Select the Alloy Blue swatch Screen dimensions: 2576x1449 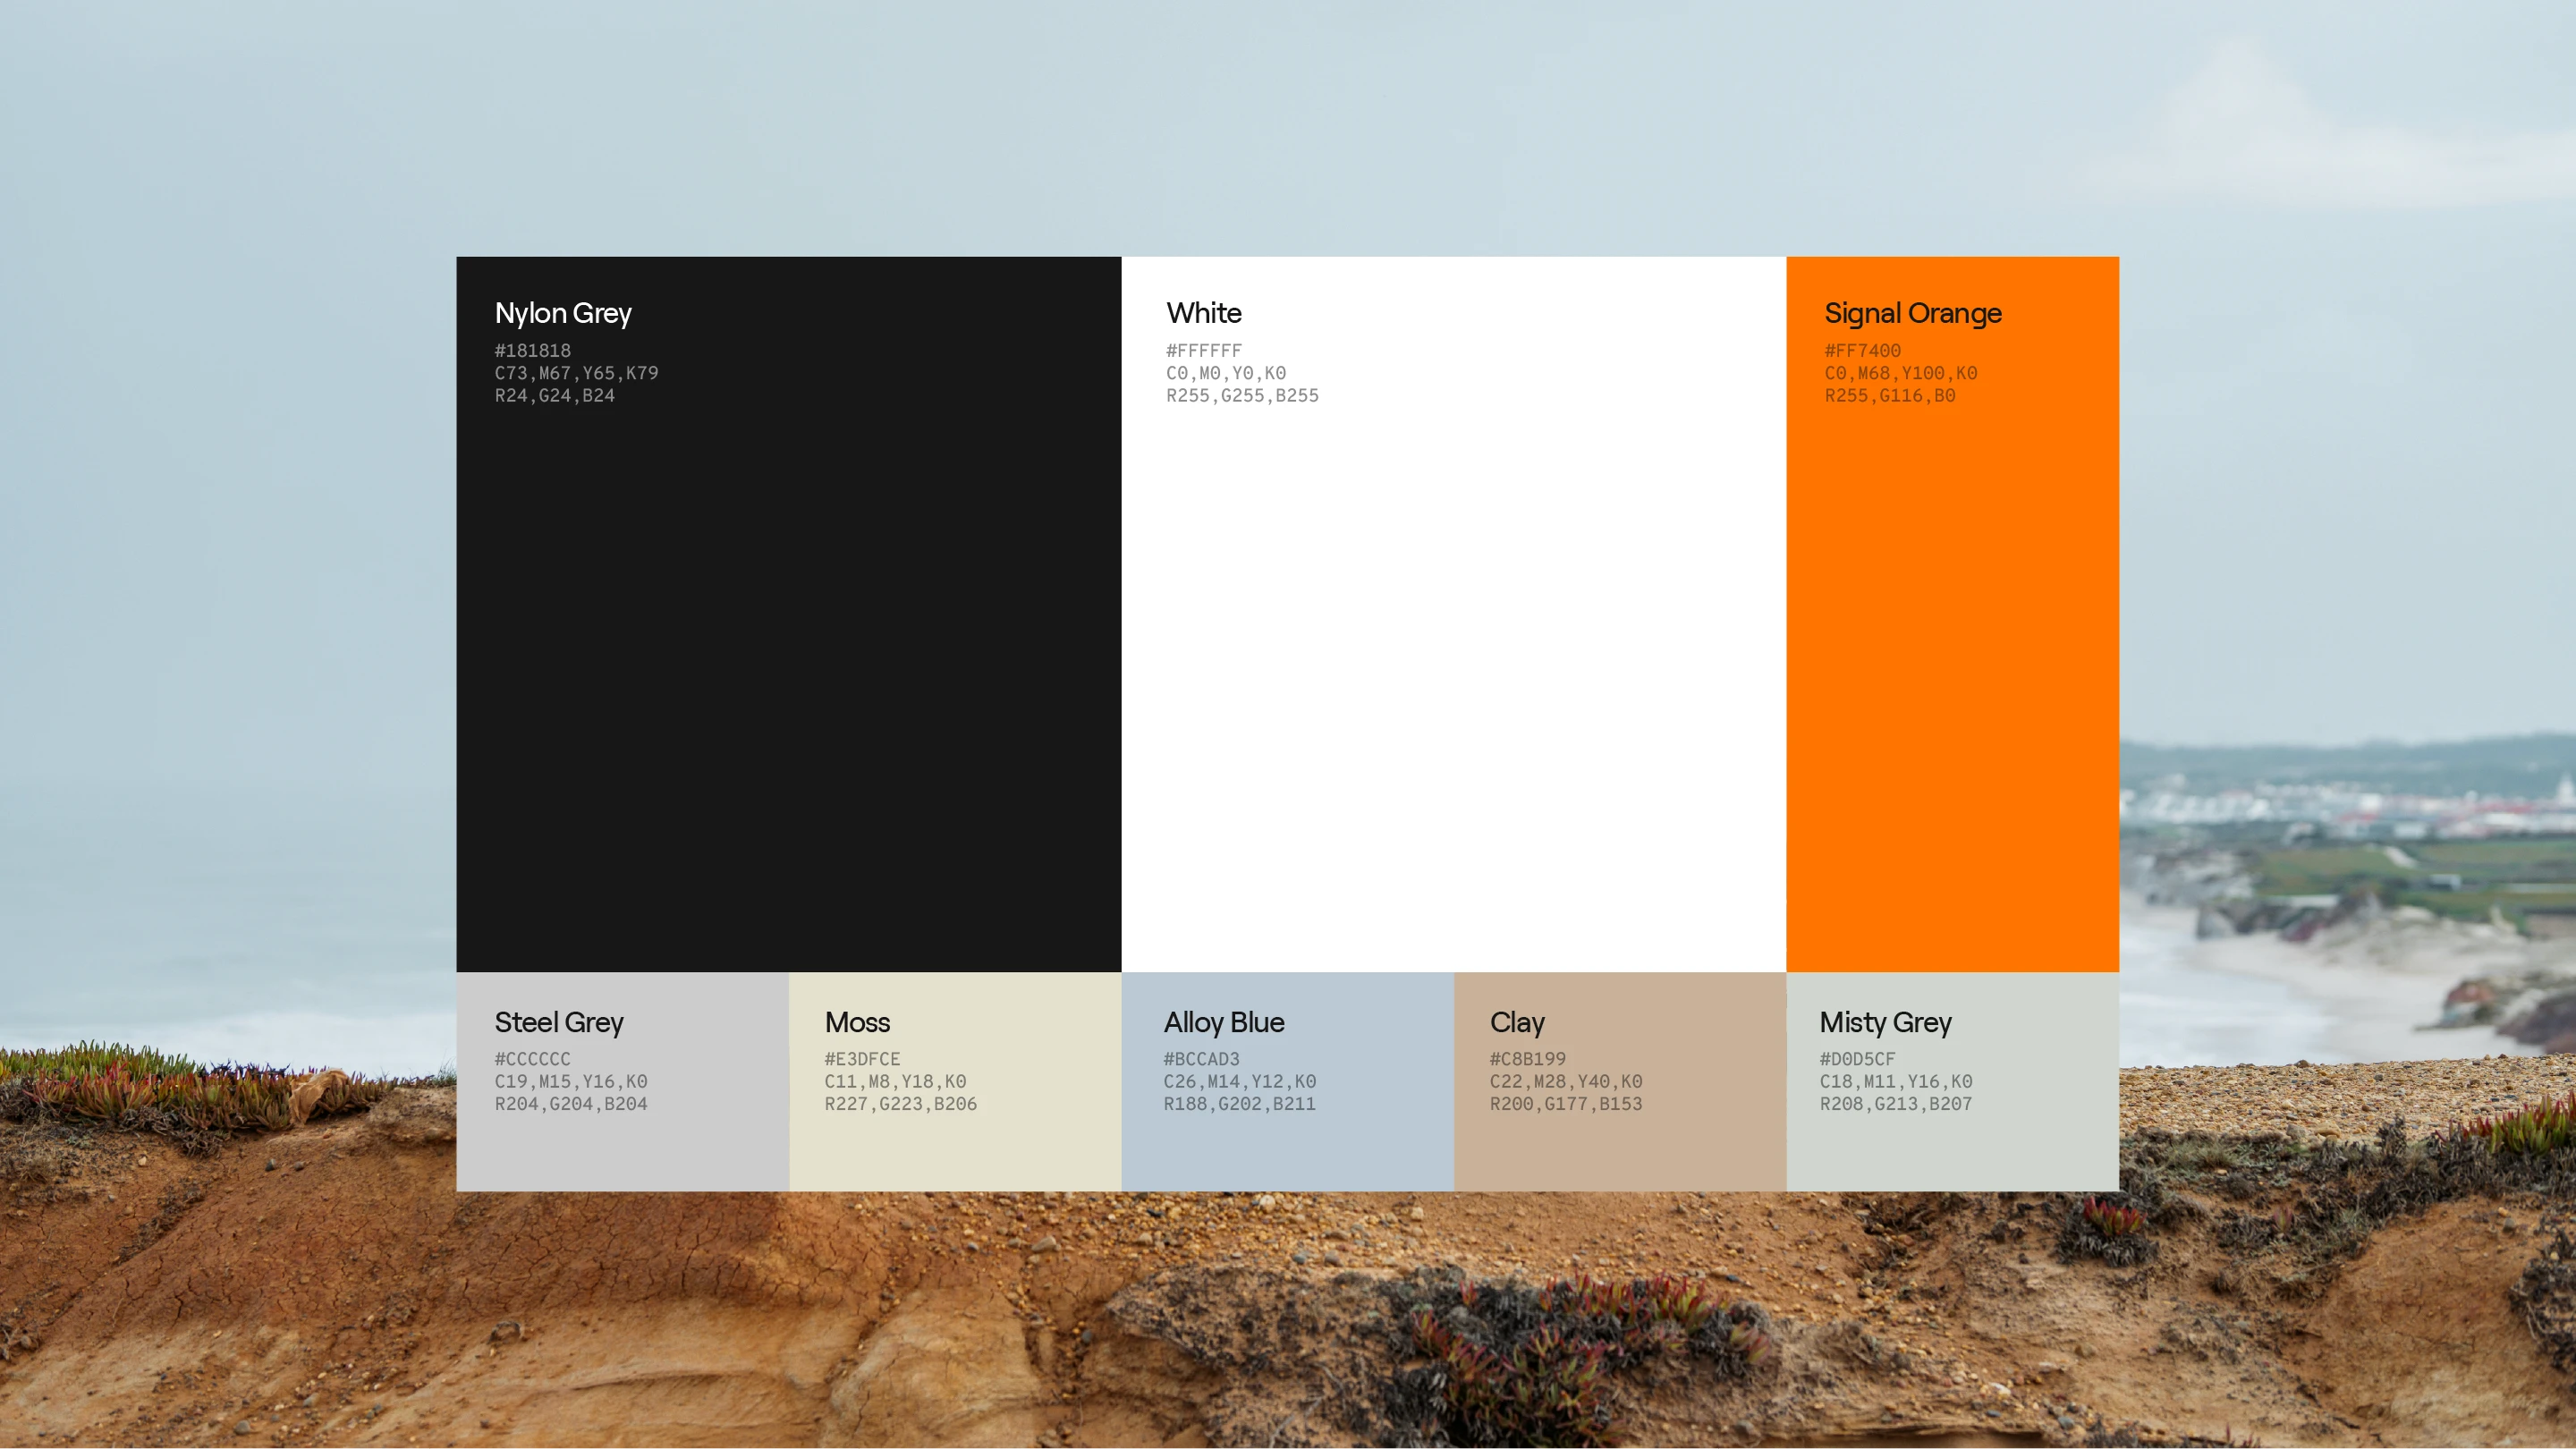[x=1287, y=1150]
